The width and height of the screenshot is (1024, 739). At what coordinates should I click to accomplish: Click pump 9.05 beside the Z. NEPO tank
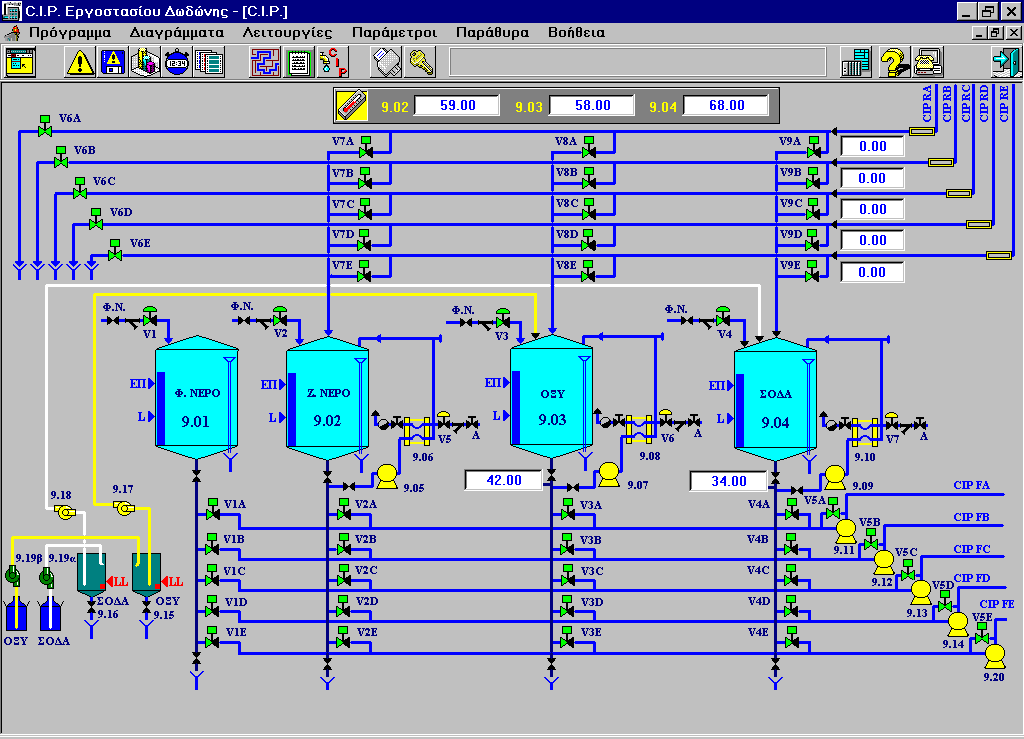[x=385, y=474]
